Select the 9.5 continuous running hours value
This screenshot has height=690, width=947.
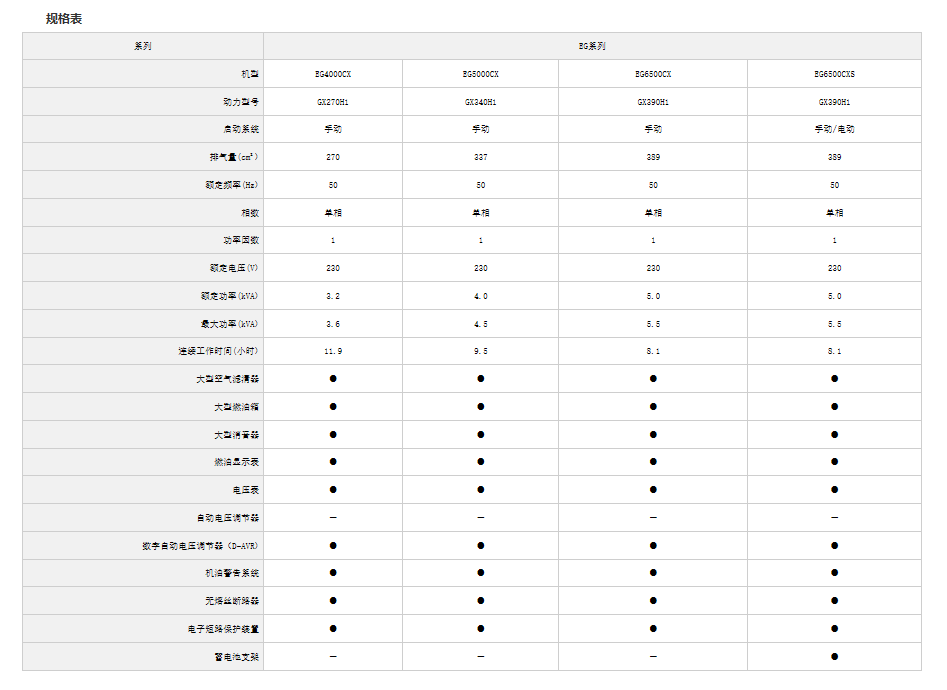481,351
